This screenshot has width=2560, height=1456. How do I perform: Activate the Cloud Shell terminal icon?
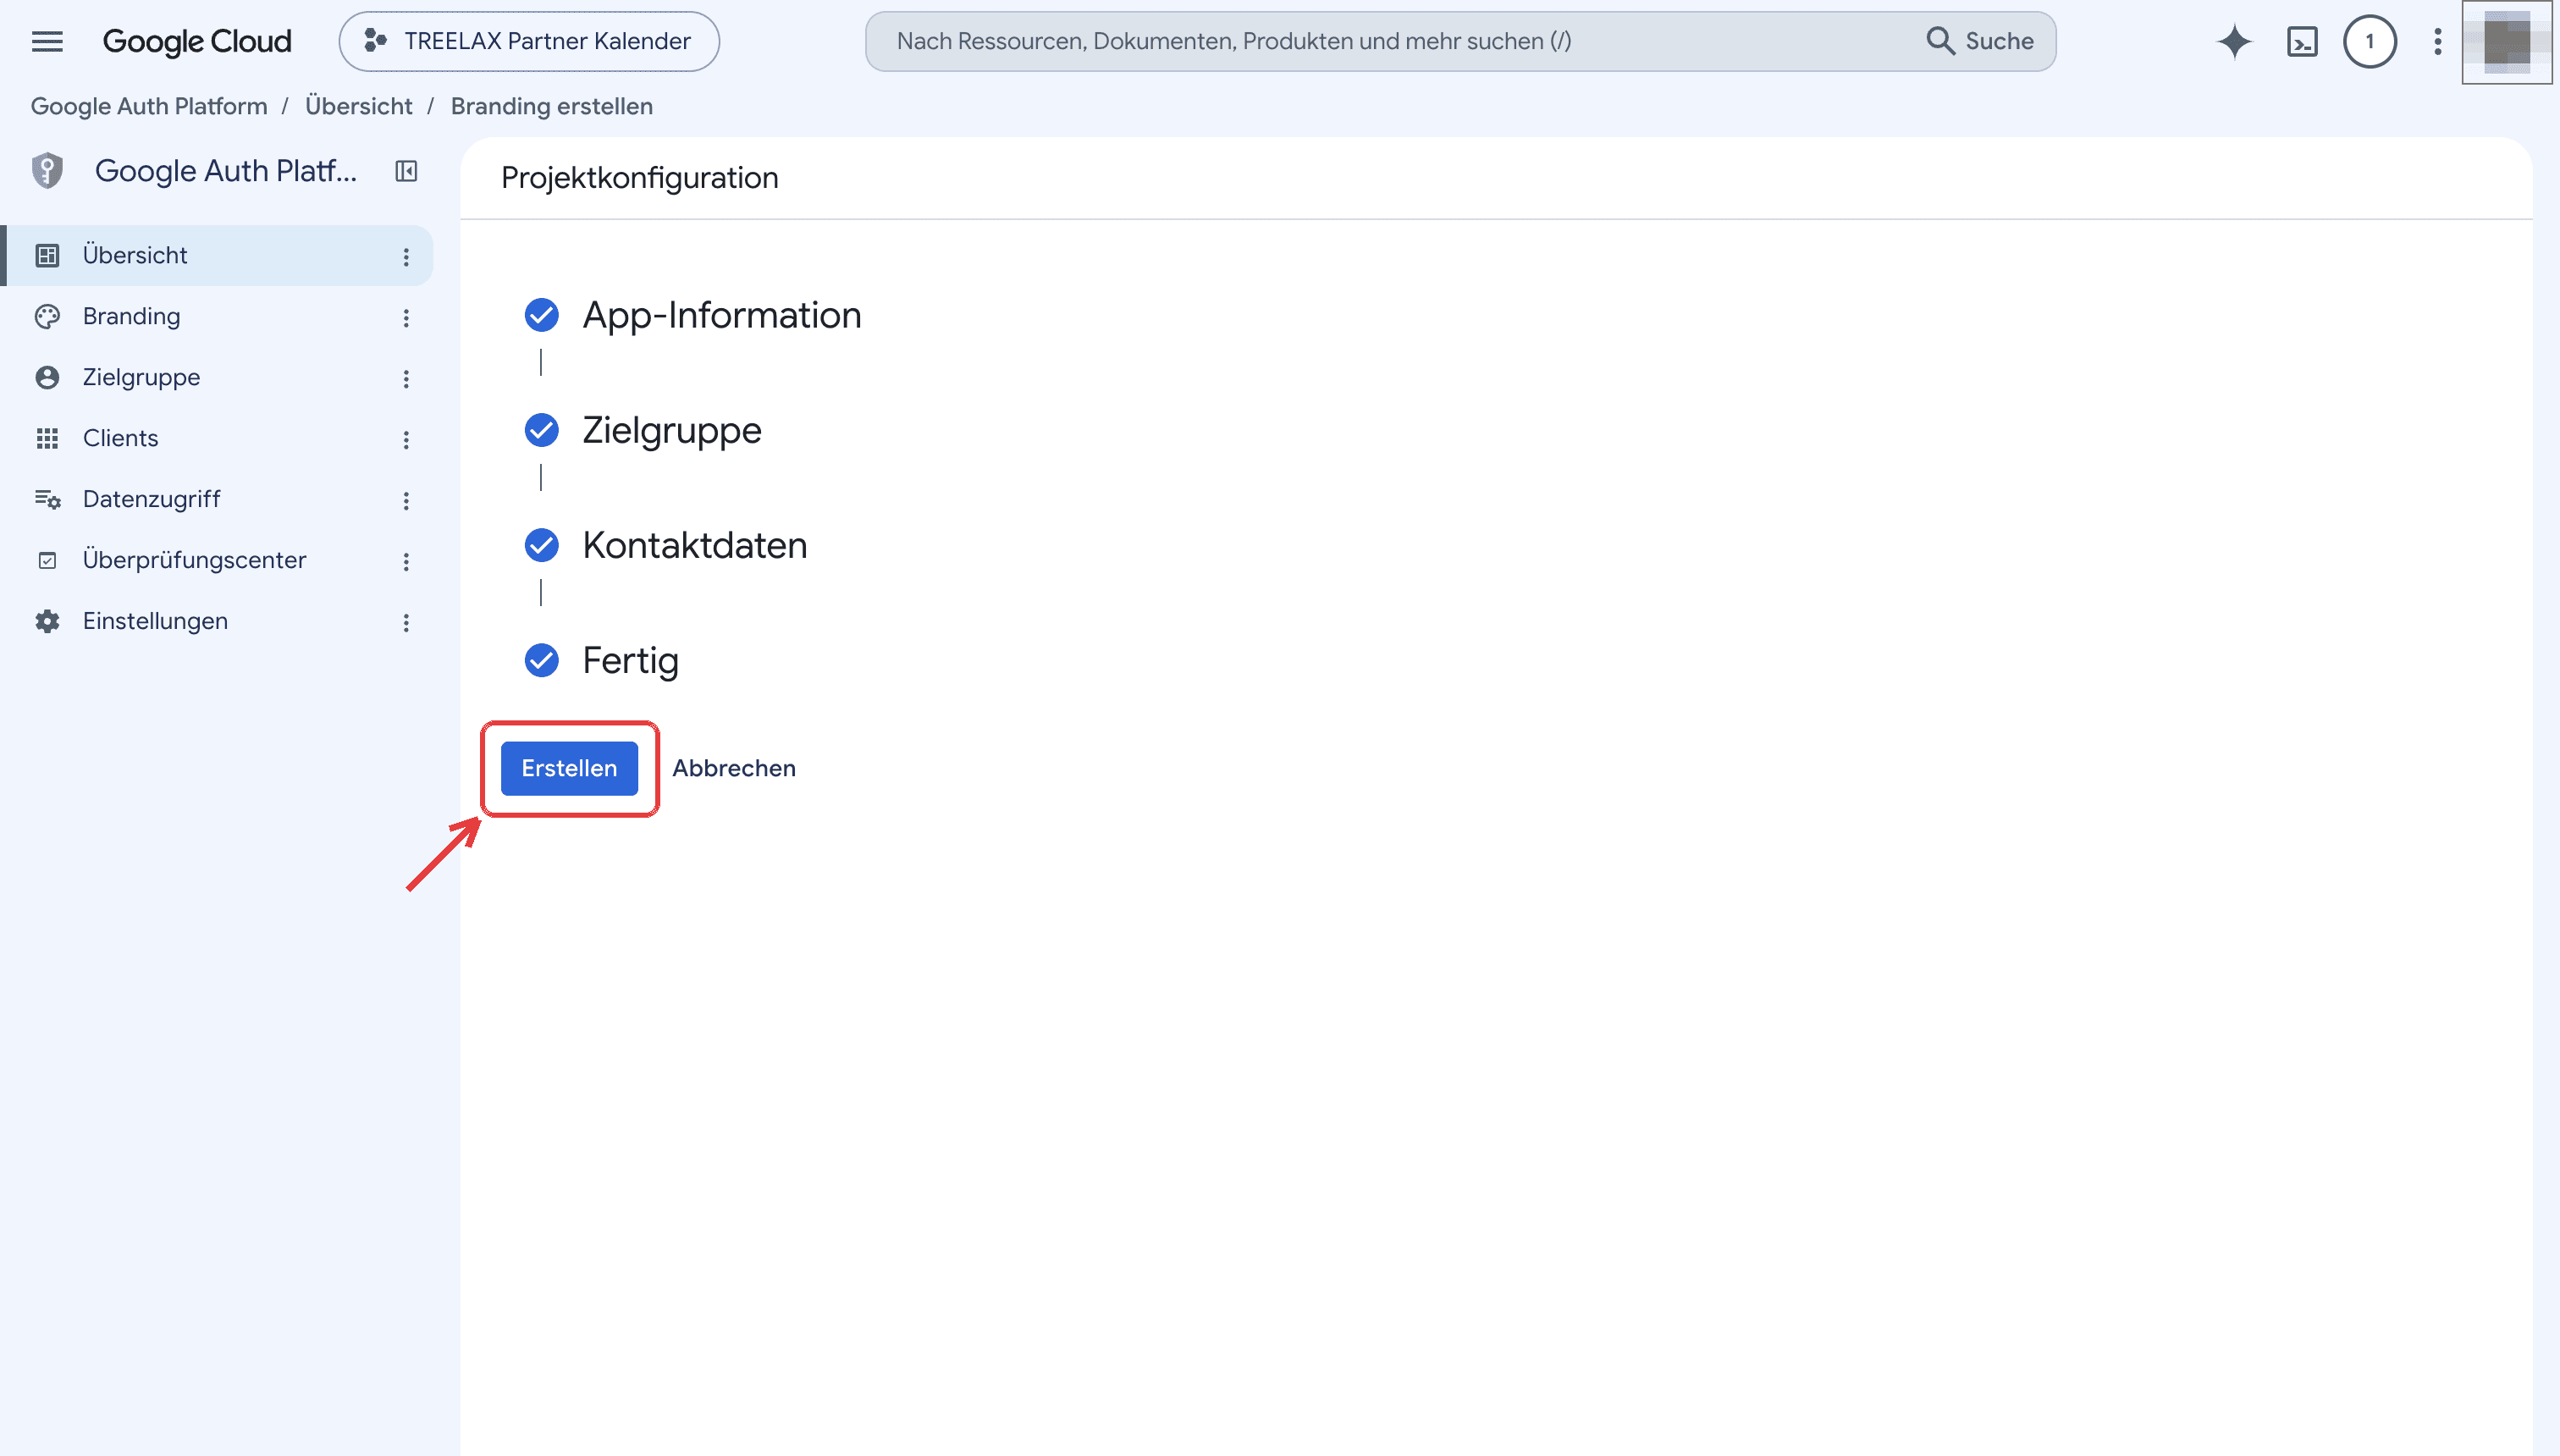(x=2302, y=41)
